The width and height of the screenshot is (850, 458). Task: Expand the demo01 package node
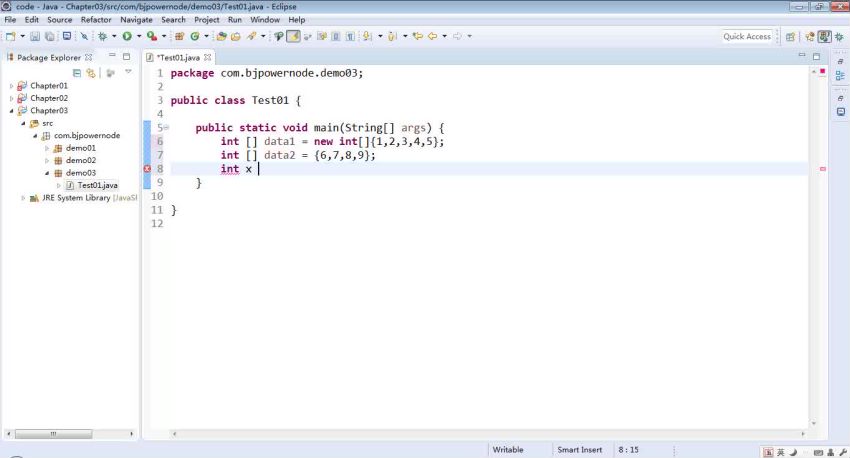46,148
